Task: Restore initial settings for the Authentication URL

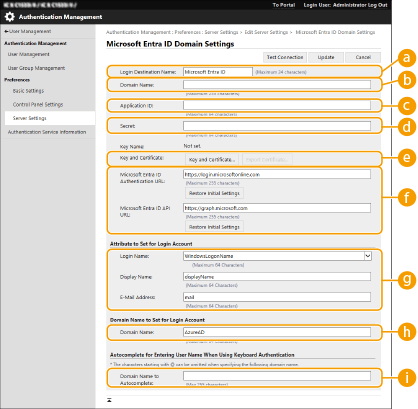Action: (x=214, y=193)
